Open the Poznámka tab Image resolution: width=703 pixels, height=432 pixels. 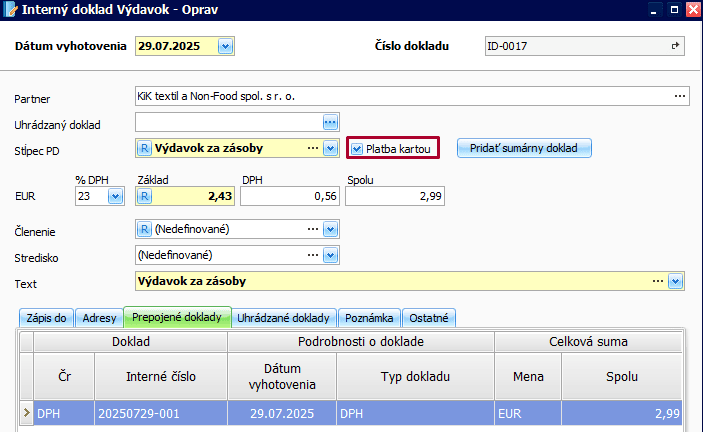tap(369, 318)
